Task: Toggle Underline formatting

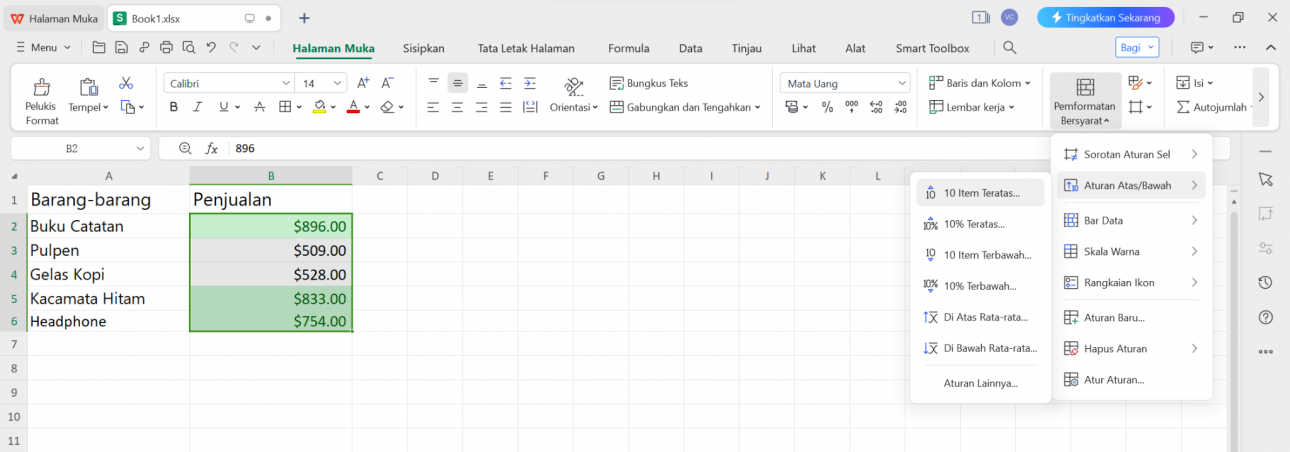Action: [x=223, y=107]
